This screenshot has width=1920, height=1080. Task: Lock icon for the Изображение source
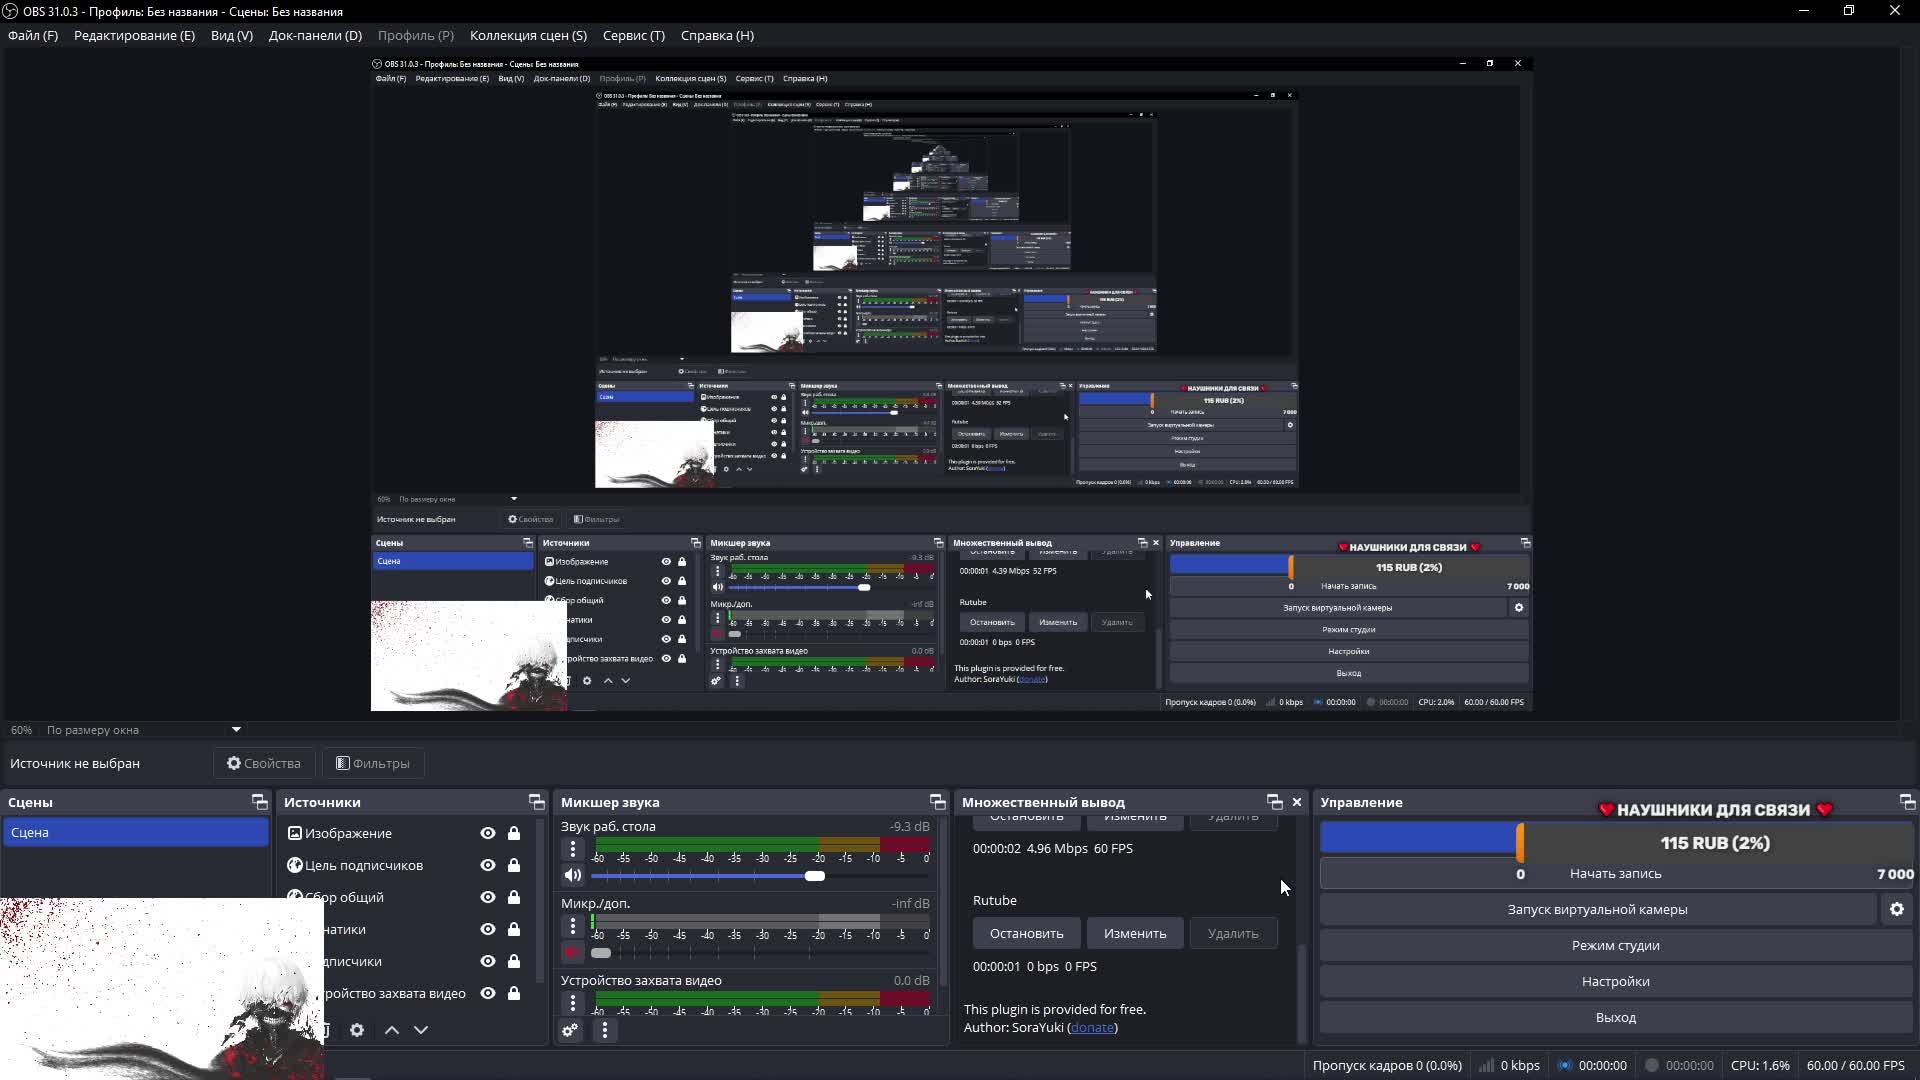(x=514, y=833)
